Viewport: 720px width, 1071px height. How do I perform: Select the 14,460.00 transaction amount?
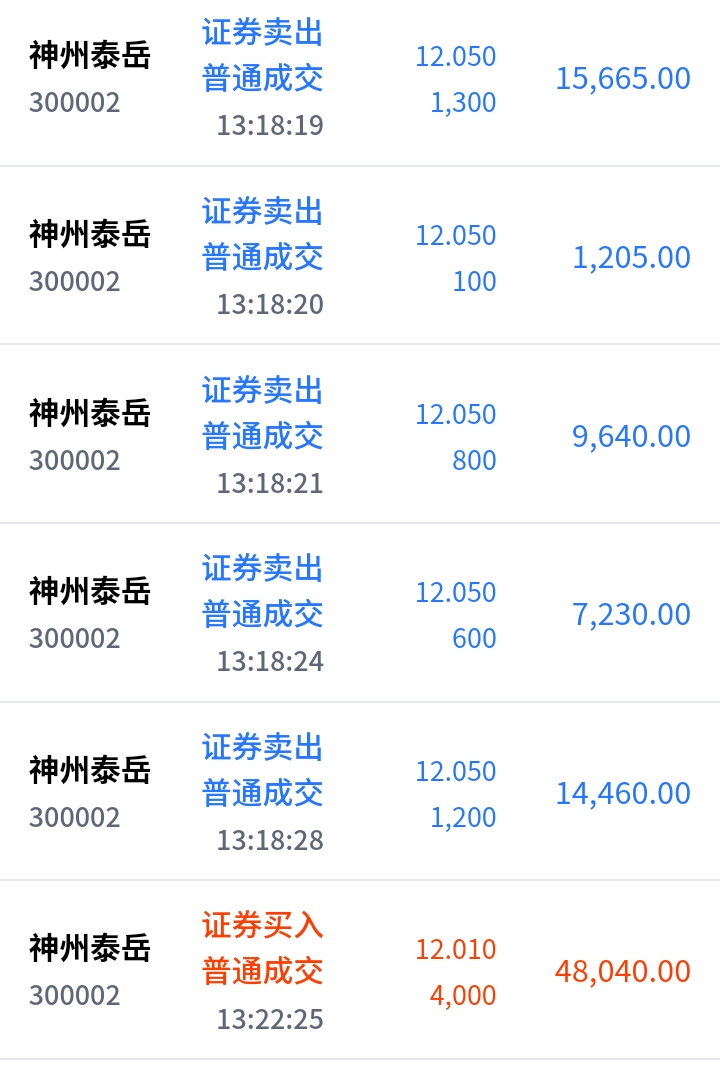[x=623, y=794]
